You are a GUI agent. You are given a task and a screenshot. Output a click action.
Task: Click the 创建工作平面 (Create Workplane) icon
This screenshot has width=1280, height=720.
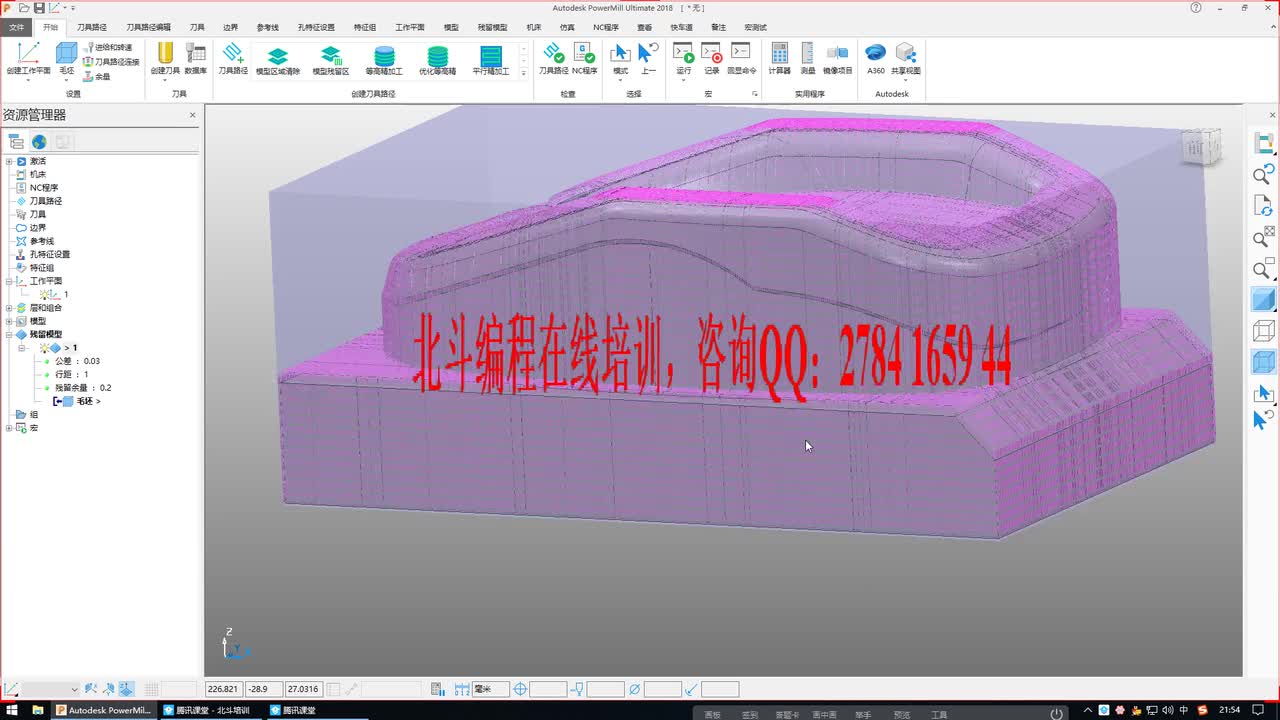point(28,53)
